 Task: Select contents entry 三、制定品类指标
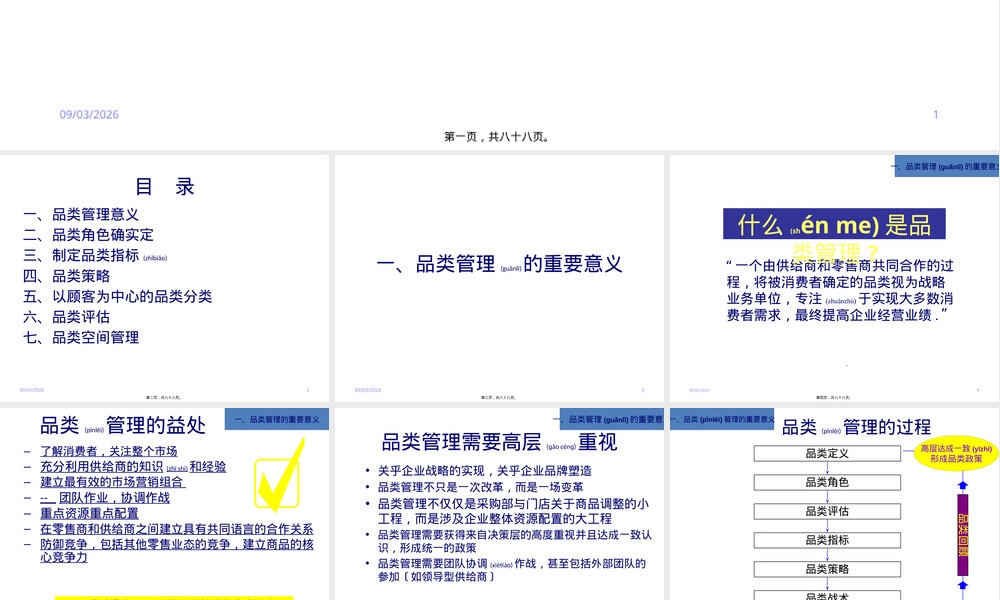click(x=95, y=256)
